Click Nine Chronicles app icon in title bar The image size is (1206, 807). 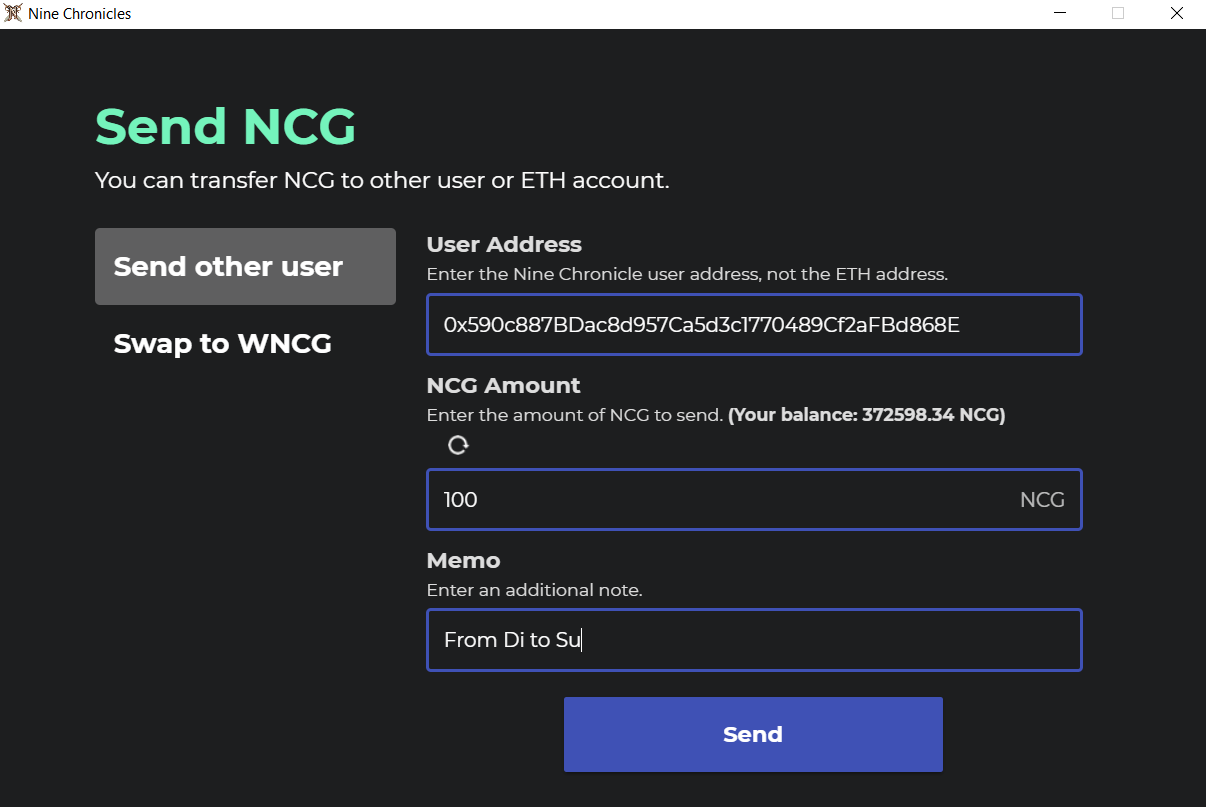[x=13, y=14]
